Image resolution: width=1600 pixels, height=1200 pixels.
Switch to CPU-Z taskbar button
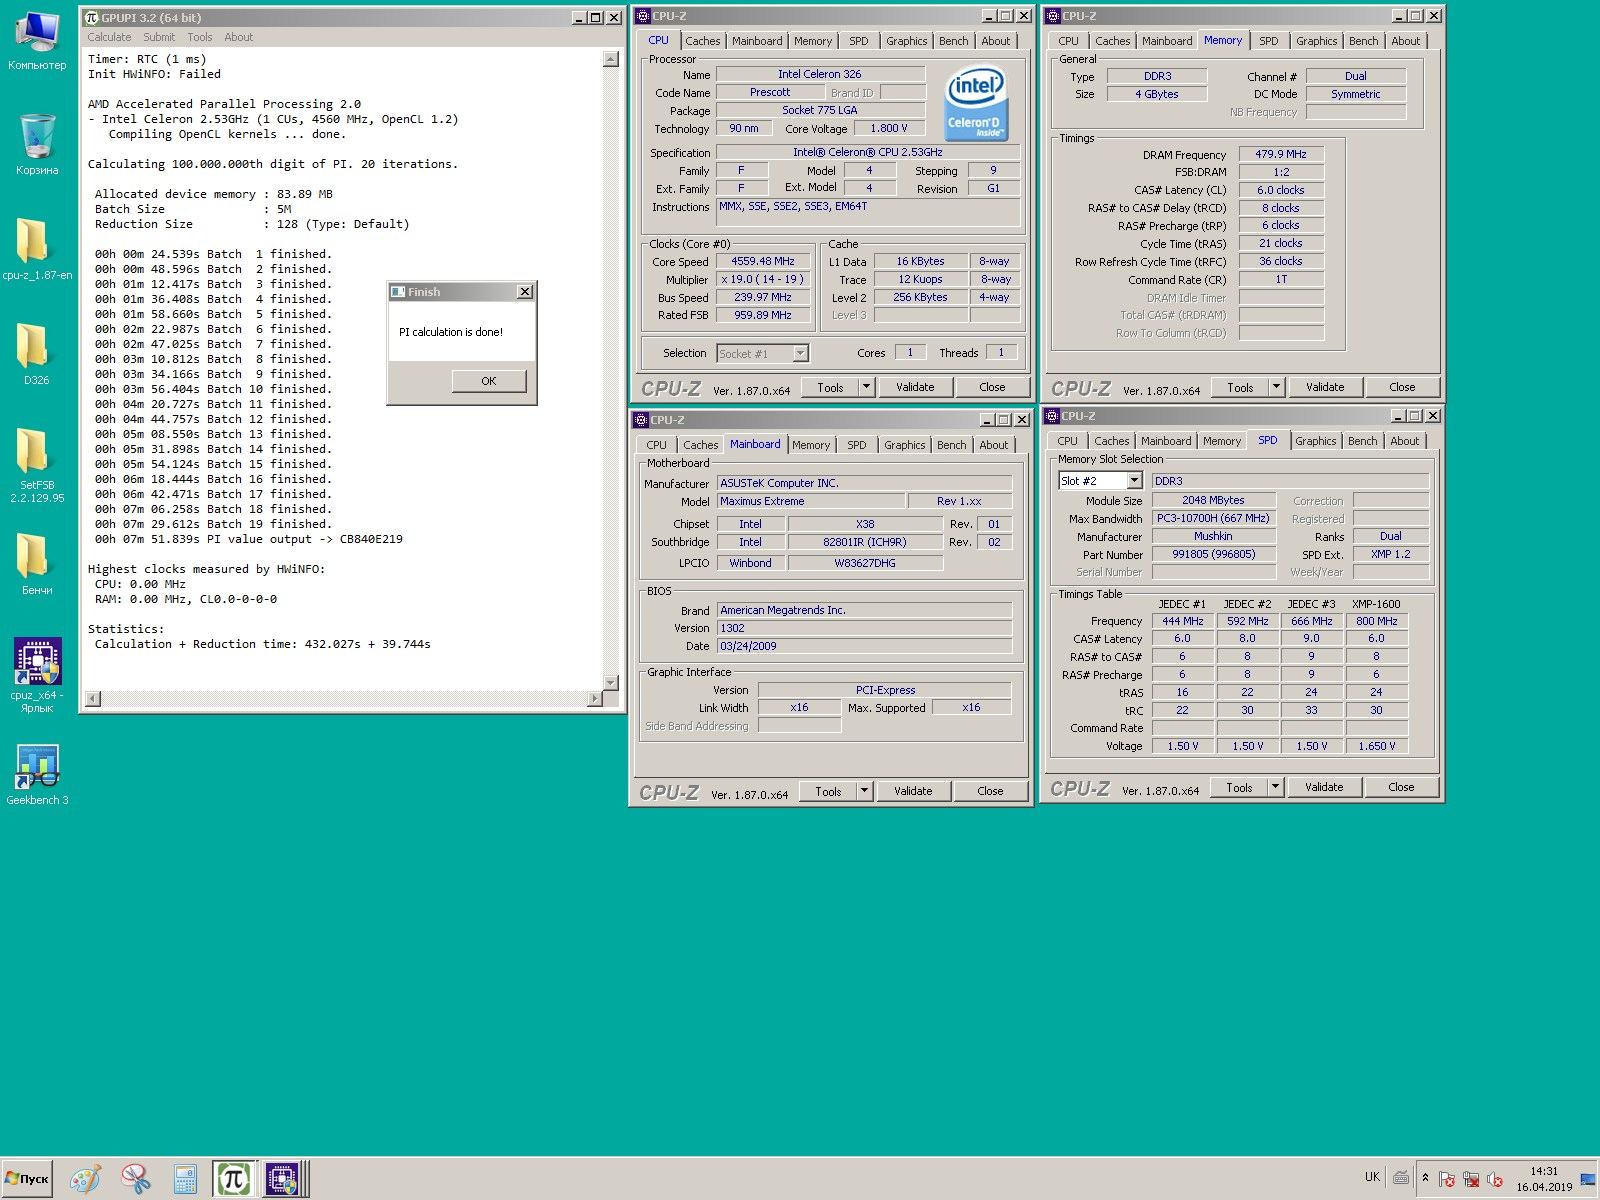pos(284,1179)
